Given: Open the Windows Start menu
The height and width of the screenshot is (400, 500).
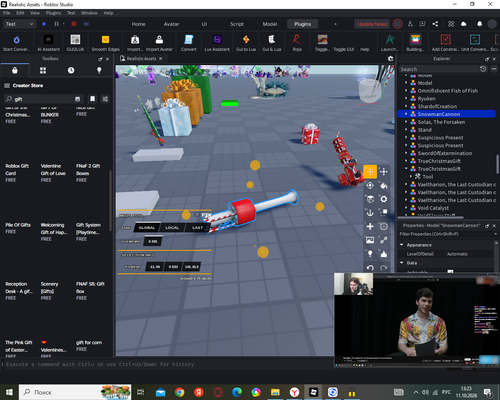Looking at the screenshot, I should point(9,392).
